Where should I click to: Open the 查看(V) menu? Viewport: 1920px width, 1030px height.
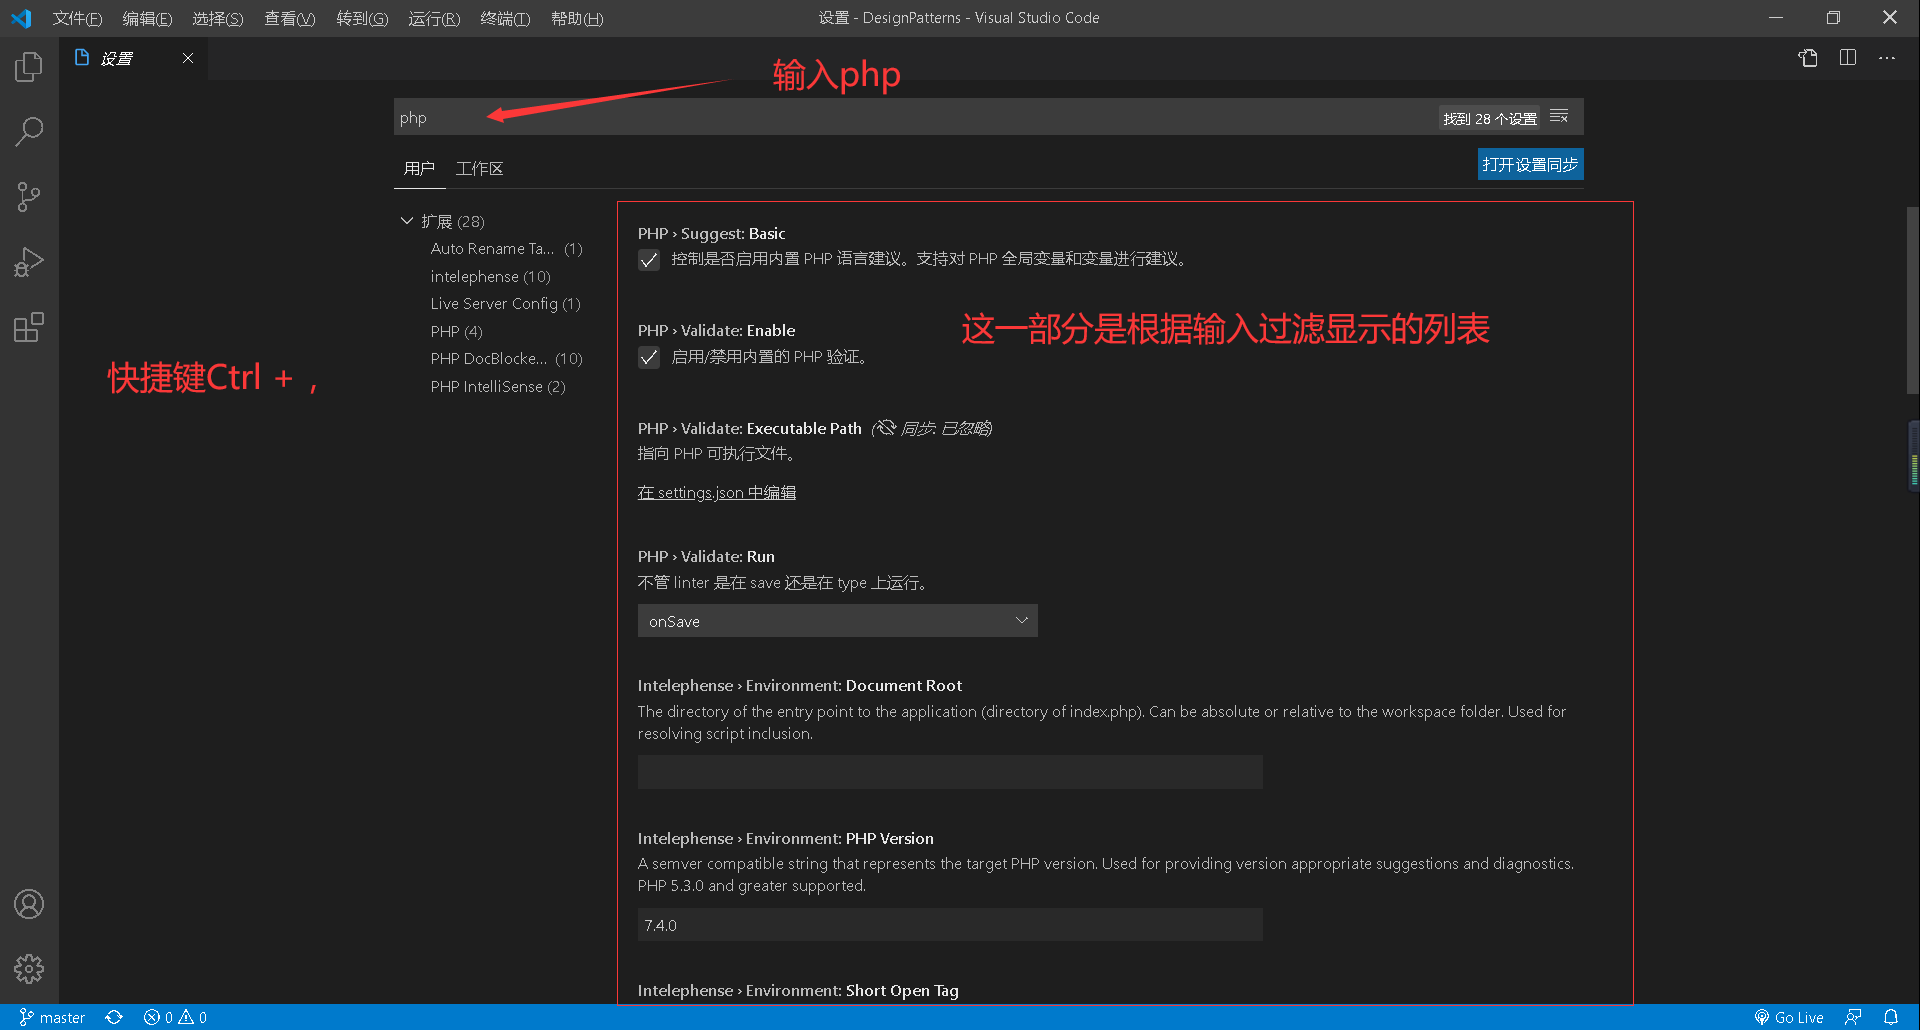pyautogui.click(x=289, y=18)
